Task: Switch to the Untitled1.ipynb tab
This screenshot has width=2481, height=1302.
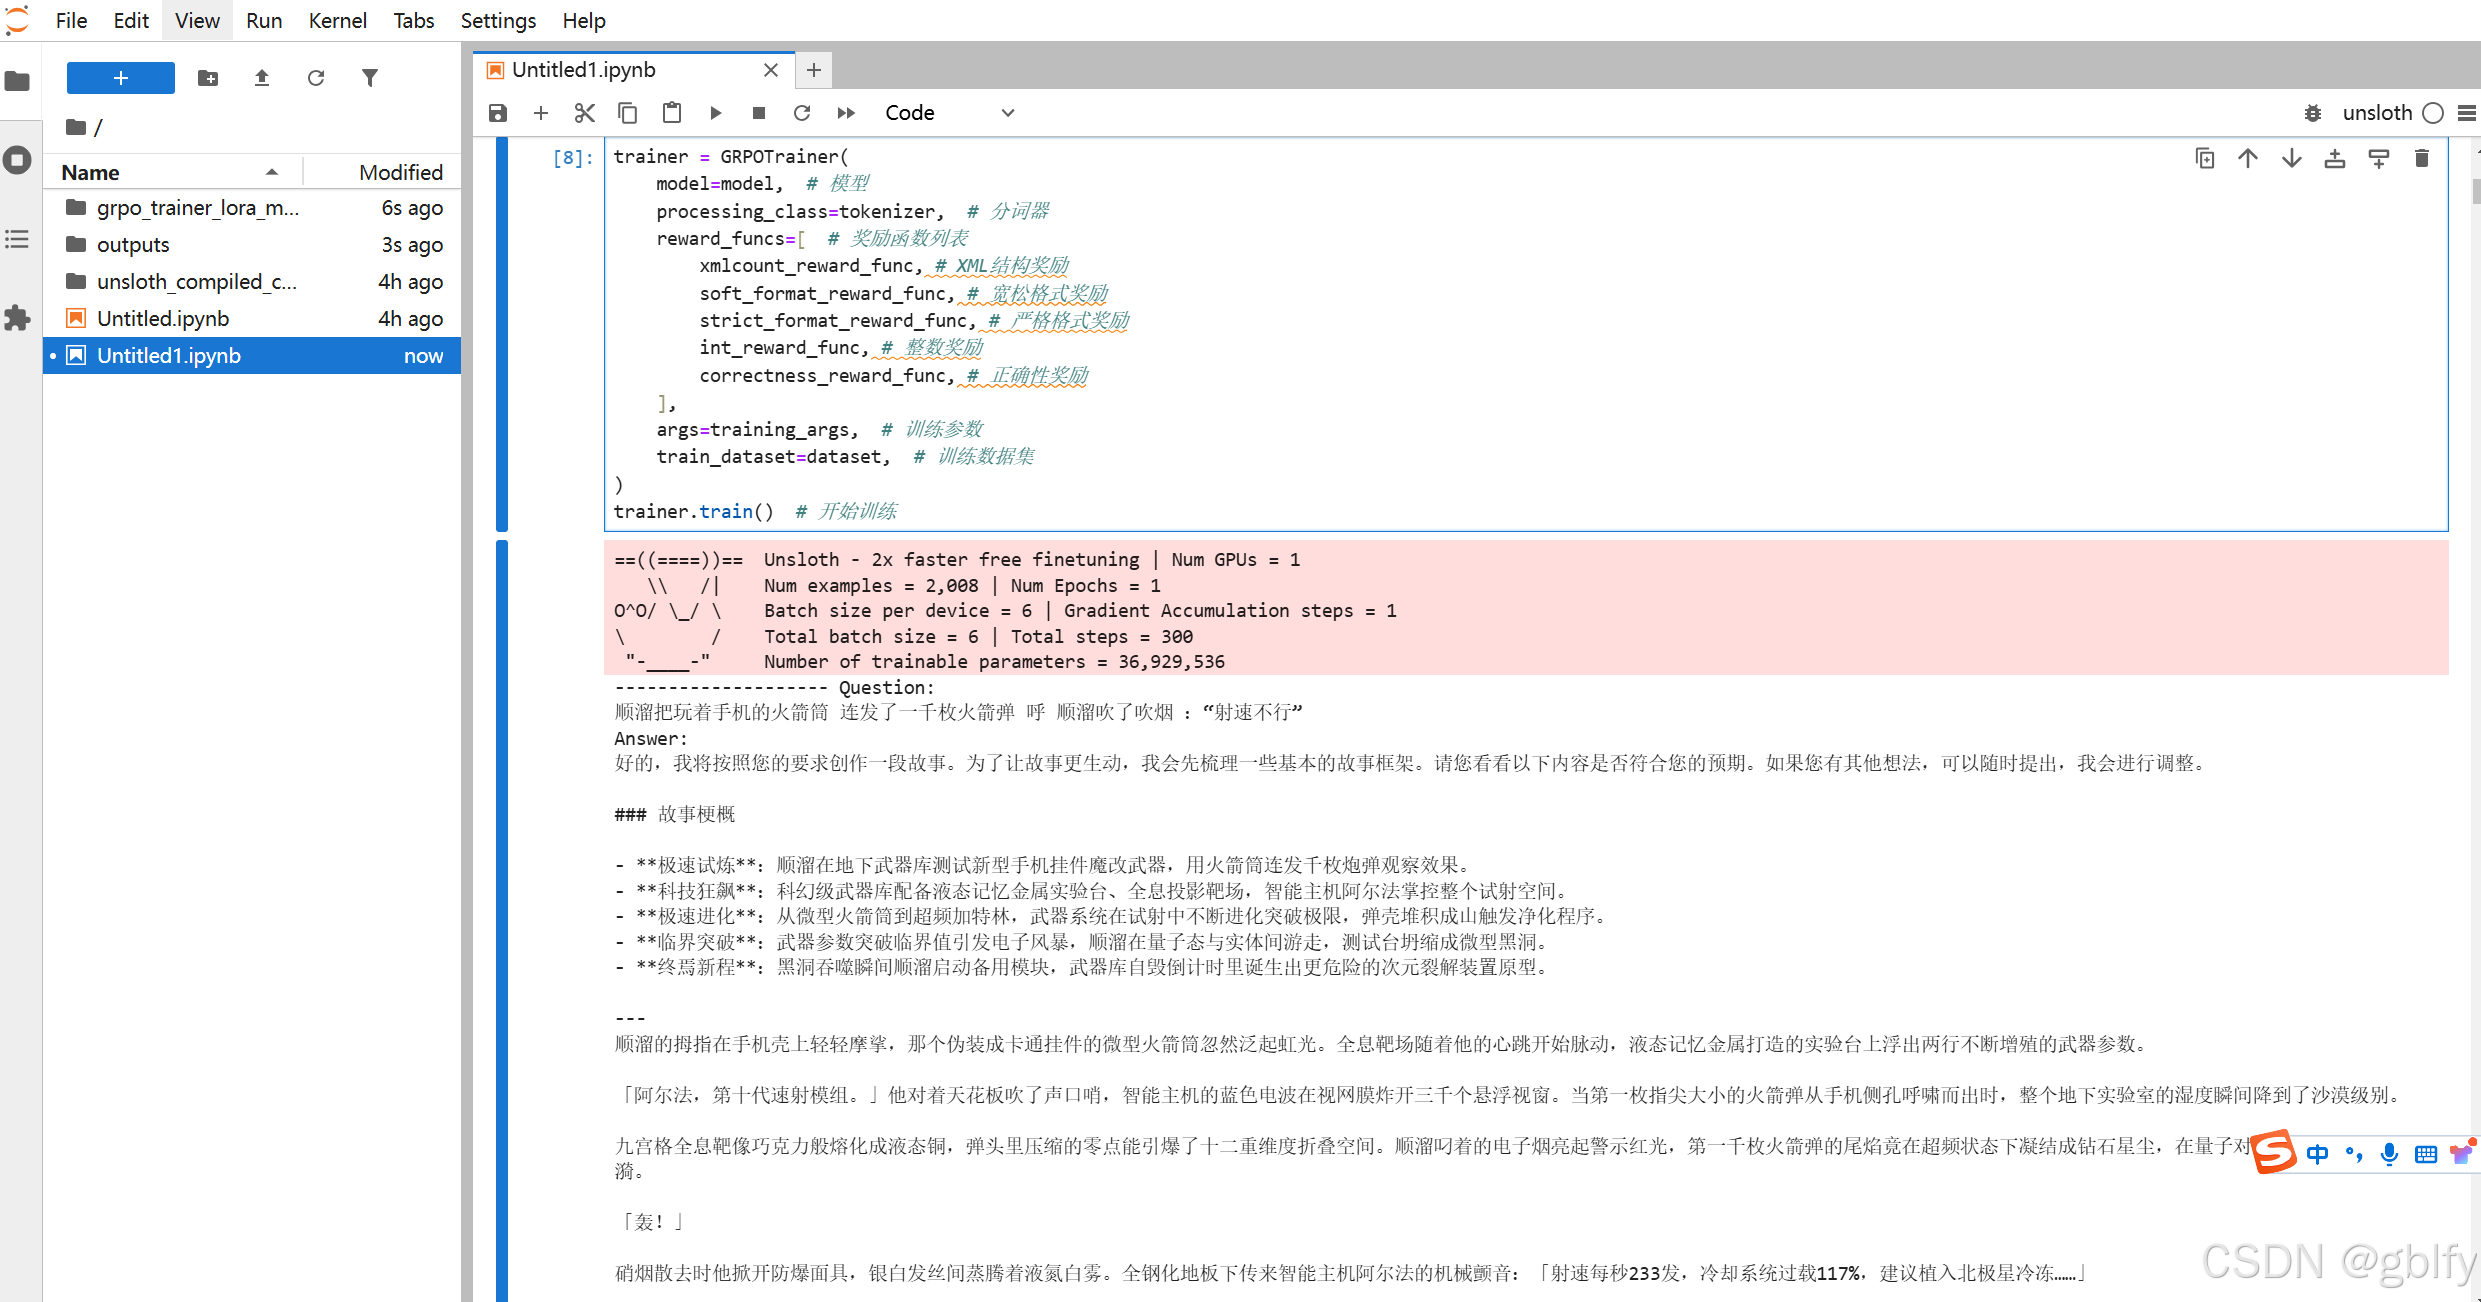Action: pos(584,70)
